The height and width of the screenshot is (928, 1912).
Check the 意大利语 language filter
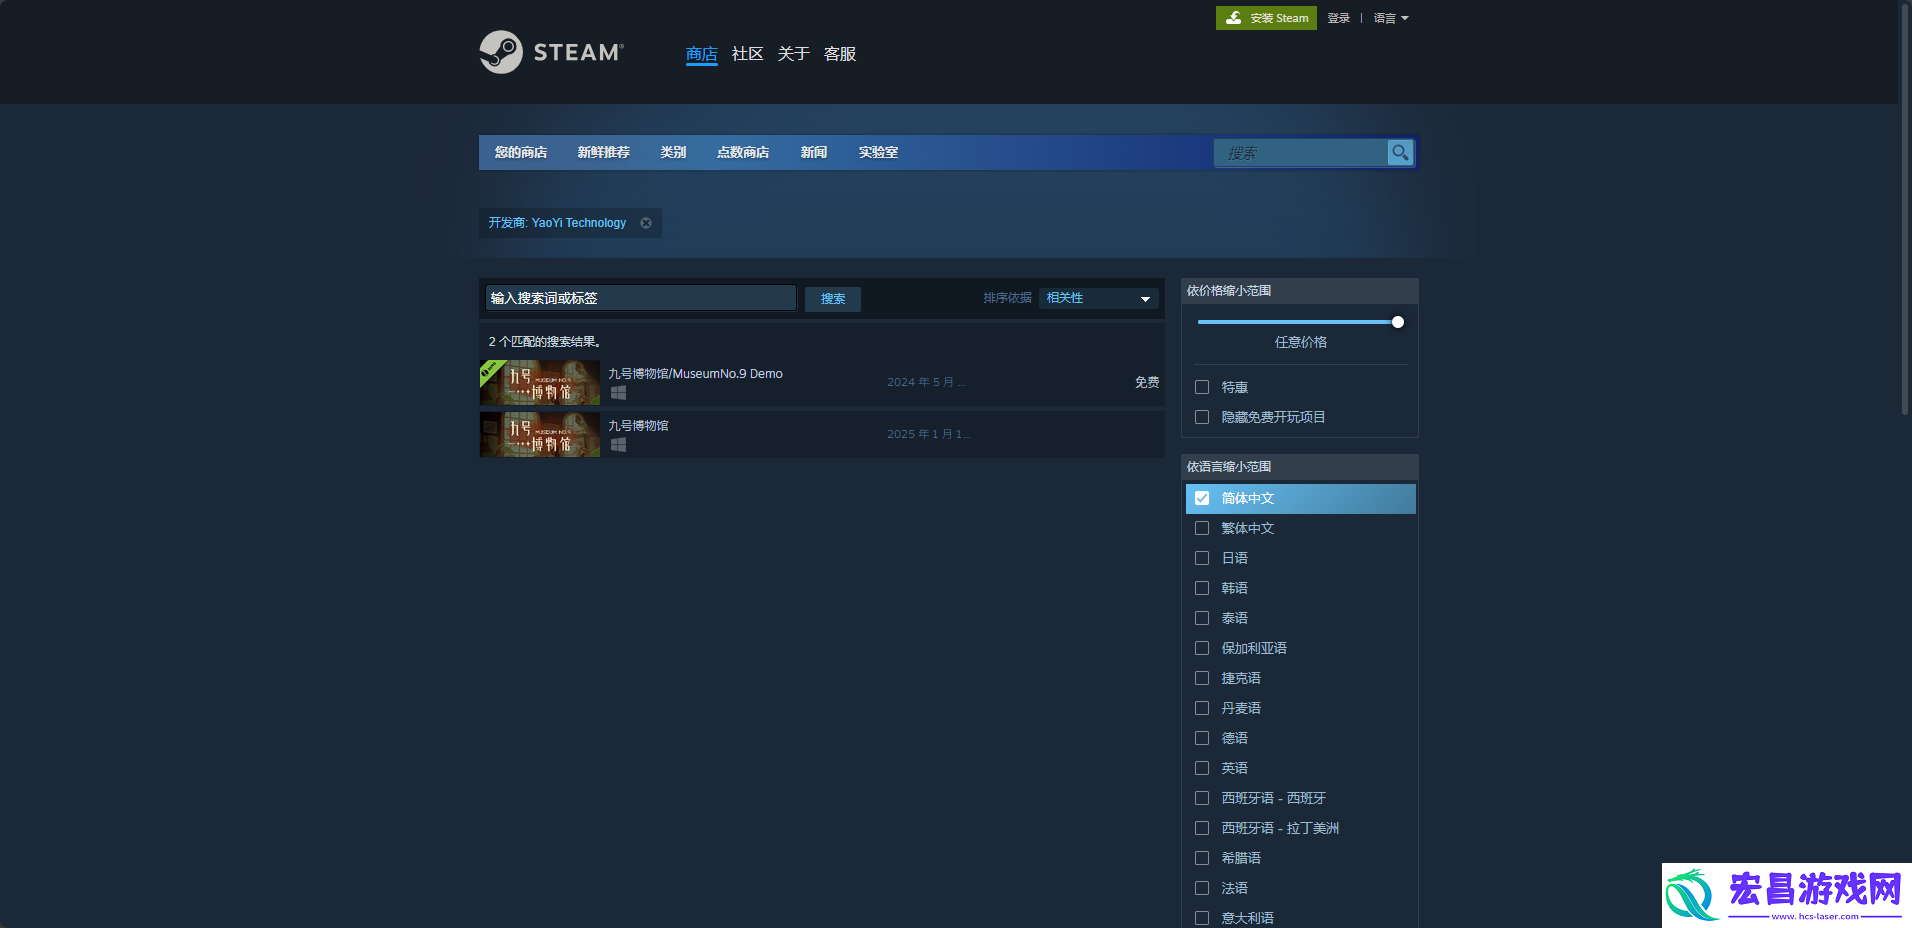1202,918
